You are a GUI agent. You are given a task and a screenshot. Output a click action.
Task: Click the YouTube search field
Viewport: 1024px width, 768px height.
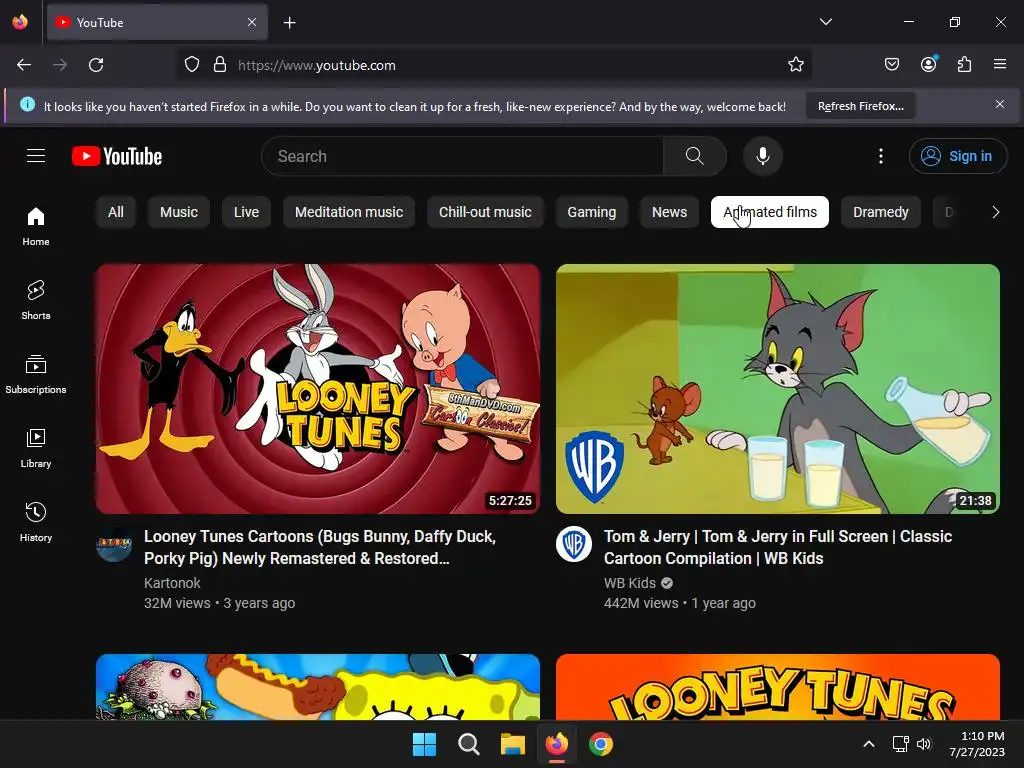(462, 156)
